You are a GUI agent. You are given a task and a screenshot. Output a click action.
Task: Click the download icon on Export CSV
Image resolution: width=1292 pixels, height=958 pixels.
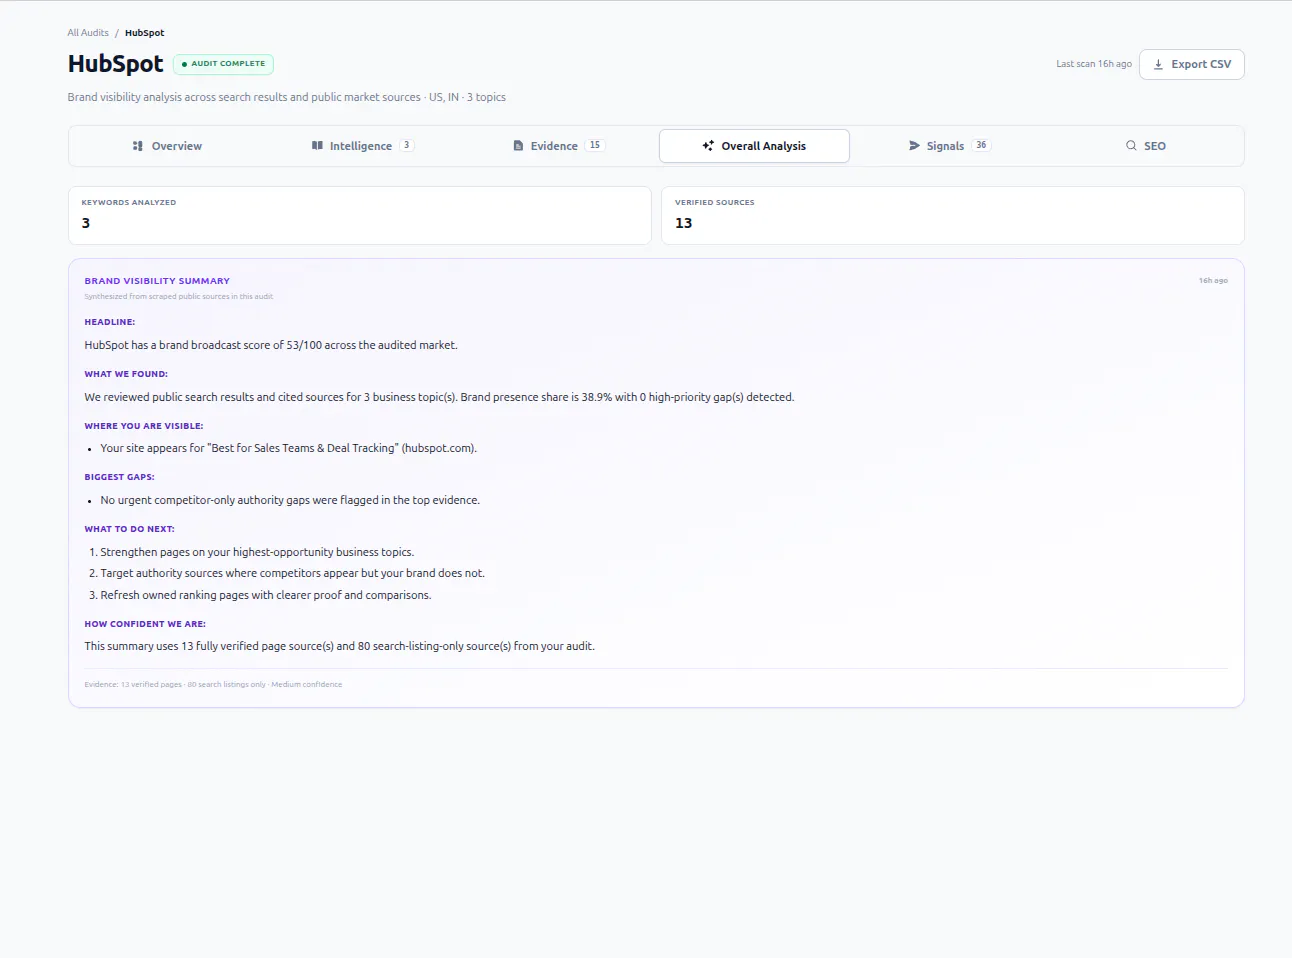(x=1159, y=65)
